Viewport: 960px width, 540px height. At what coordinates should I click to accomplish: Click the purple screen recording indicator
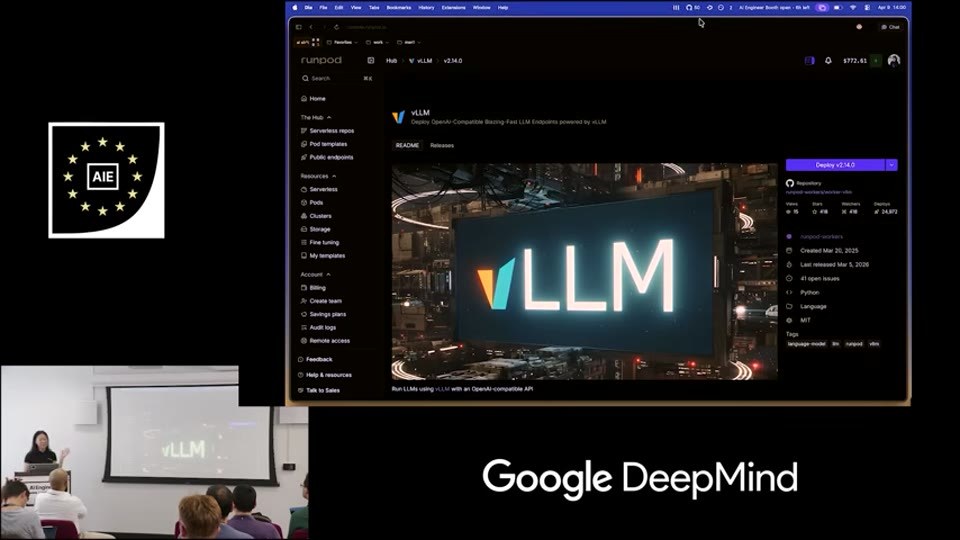point(822,7)
